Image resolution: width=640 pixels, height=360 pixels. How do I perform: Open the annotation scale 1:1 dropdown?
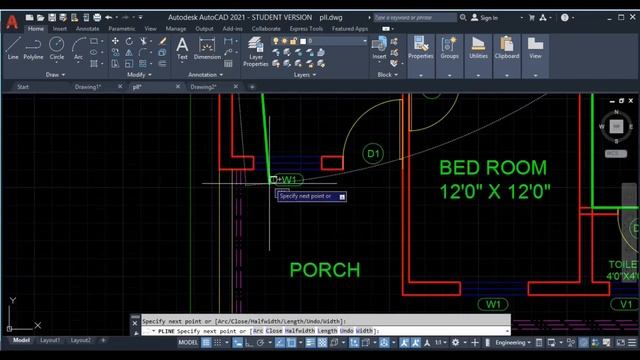click(x=440, y=342)
